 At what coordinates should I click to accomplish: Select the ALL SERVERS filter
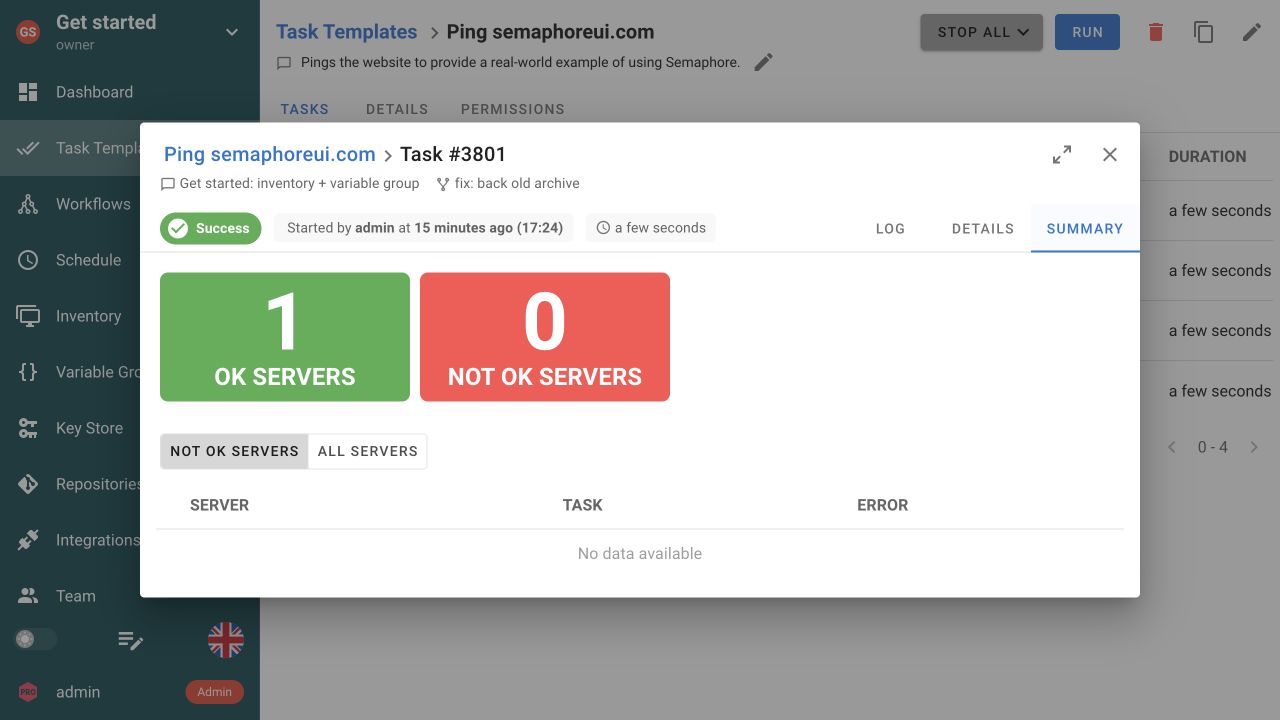click(x=368, y=451)
